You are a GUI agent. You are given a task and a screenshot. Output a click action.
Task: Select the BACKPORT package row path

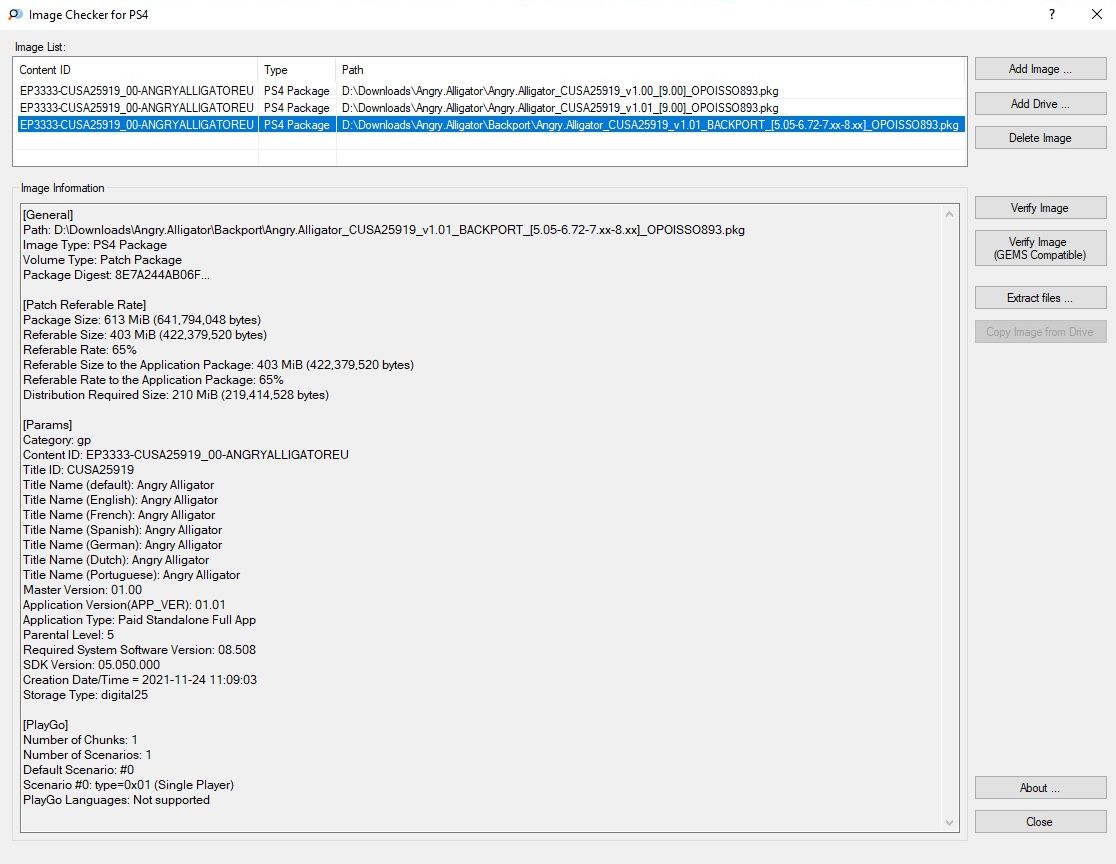coord(651,125)
